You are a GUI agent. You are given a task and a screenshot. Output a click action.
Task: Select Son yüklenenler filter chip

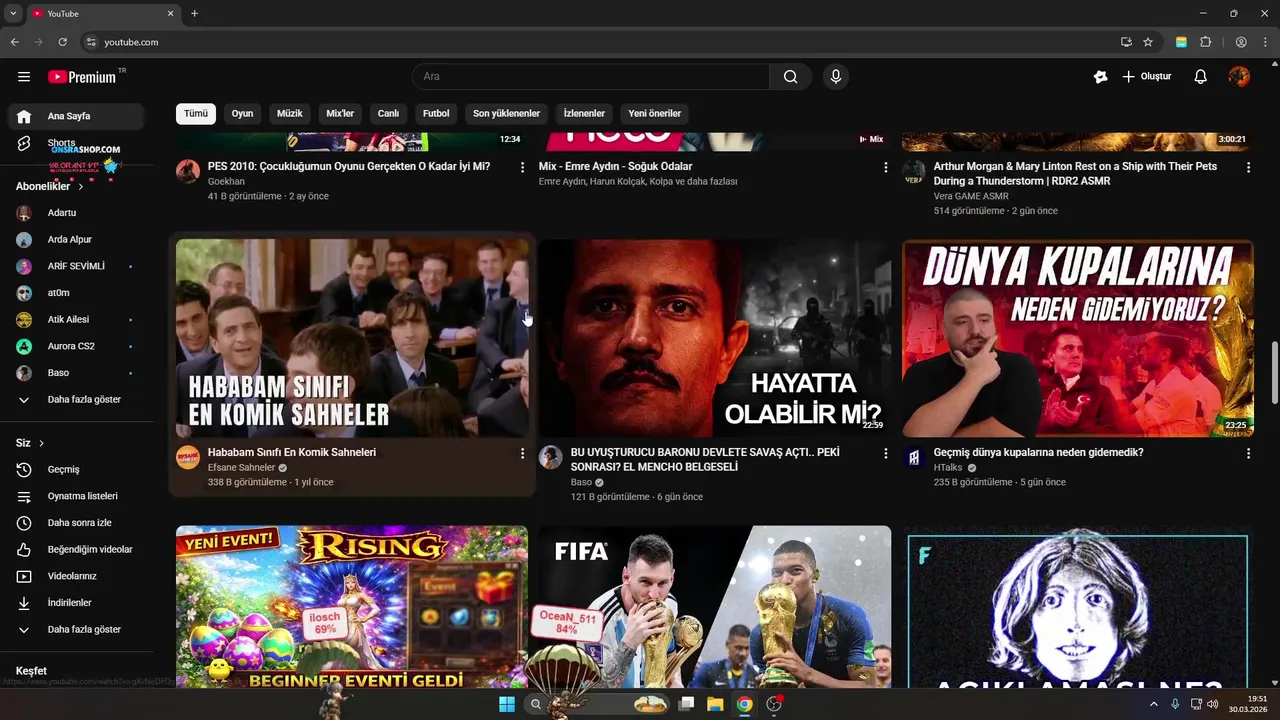click(x=506, y=113)
